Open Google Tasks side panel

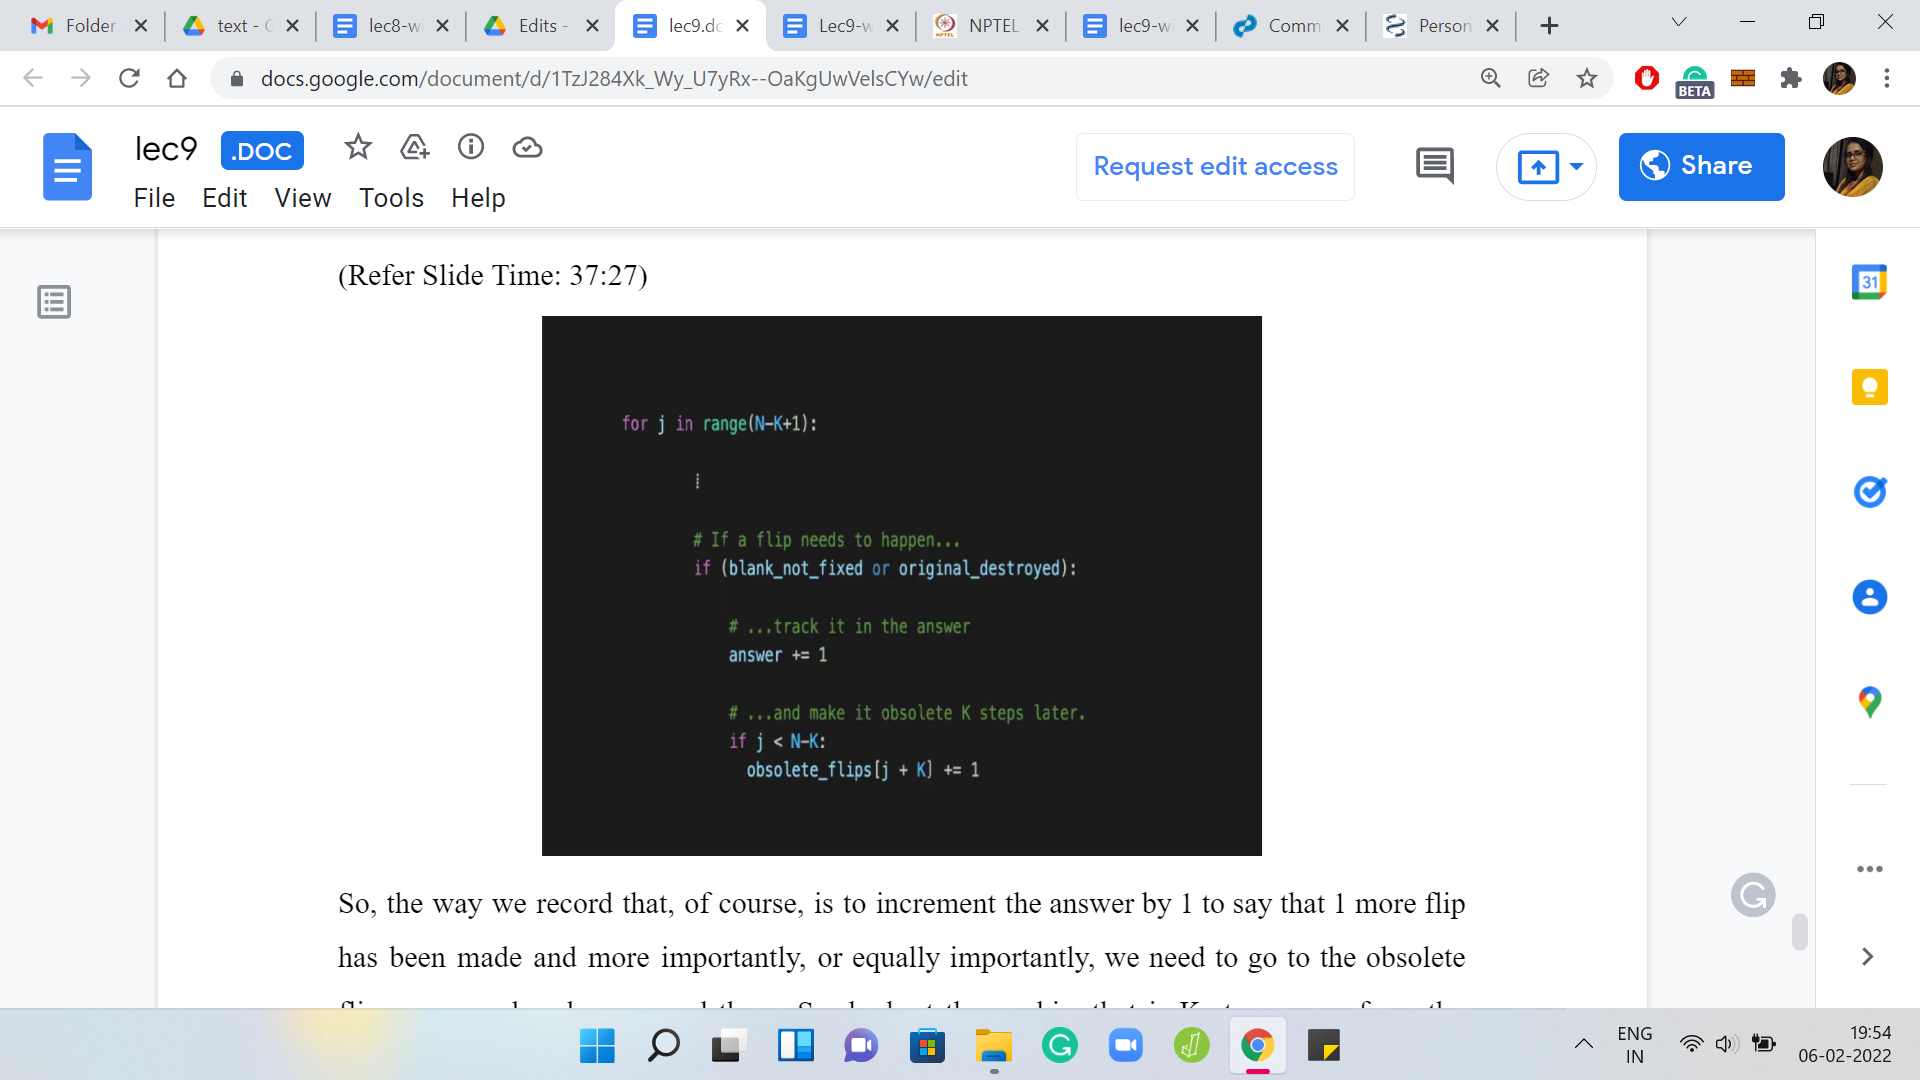click(x=1868, y=492)
